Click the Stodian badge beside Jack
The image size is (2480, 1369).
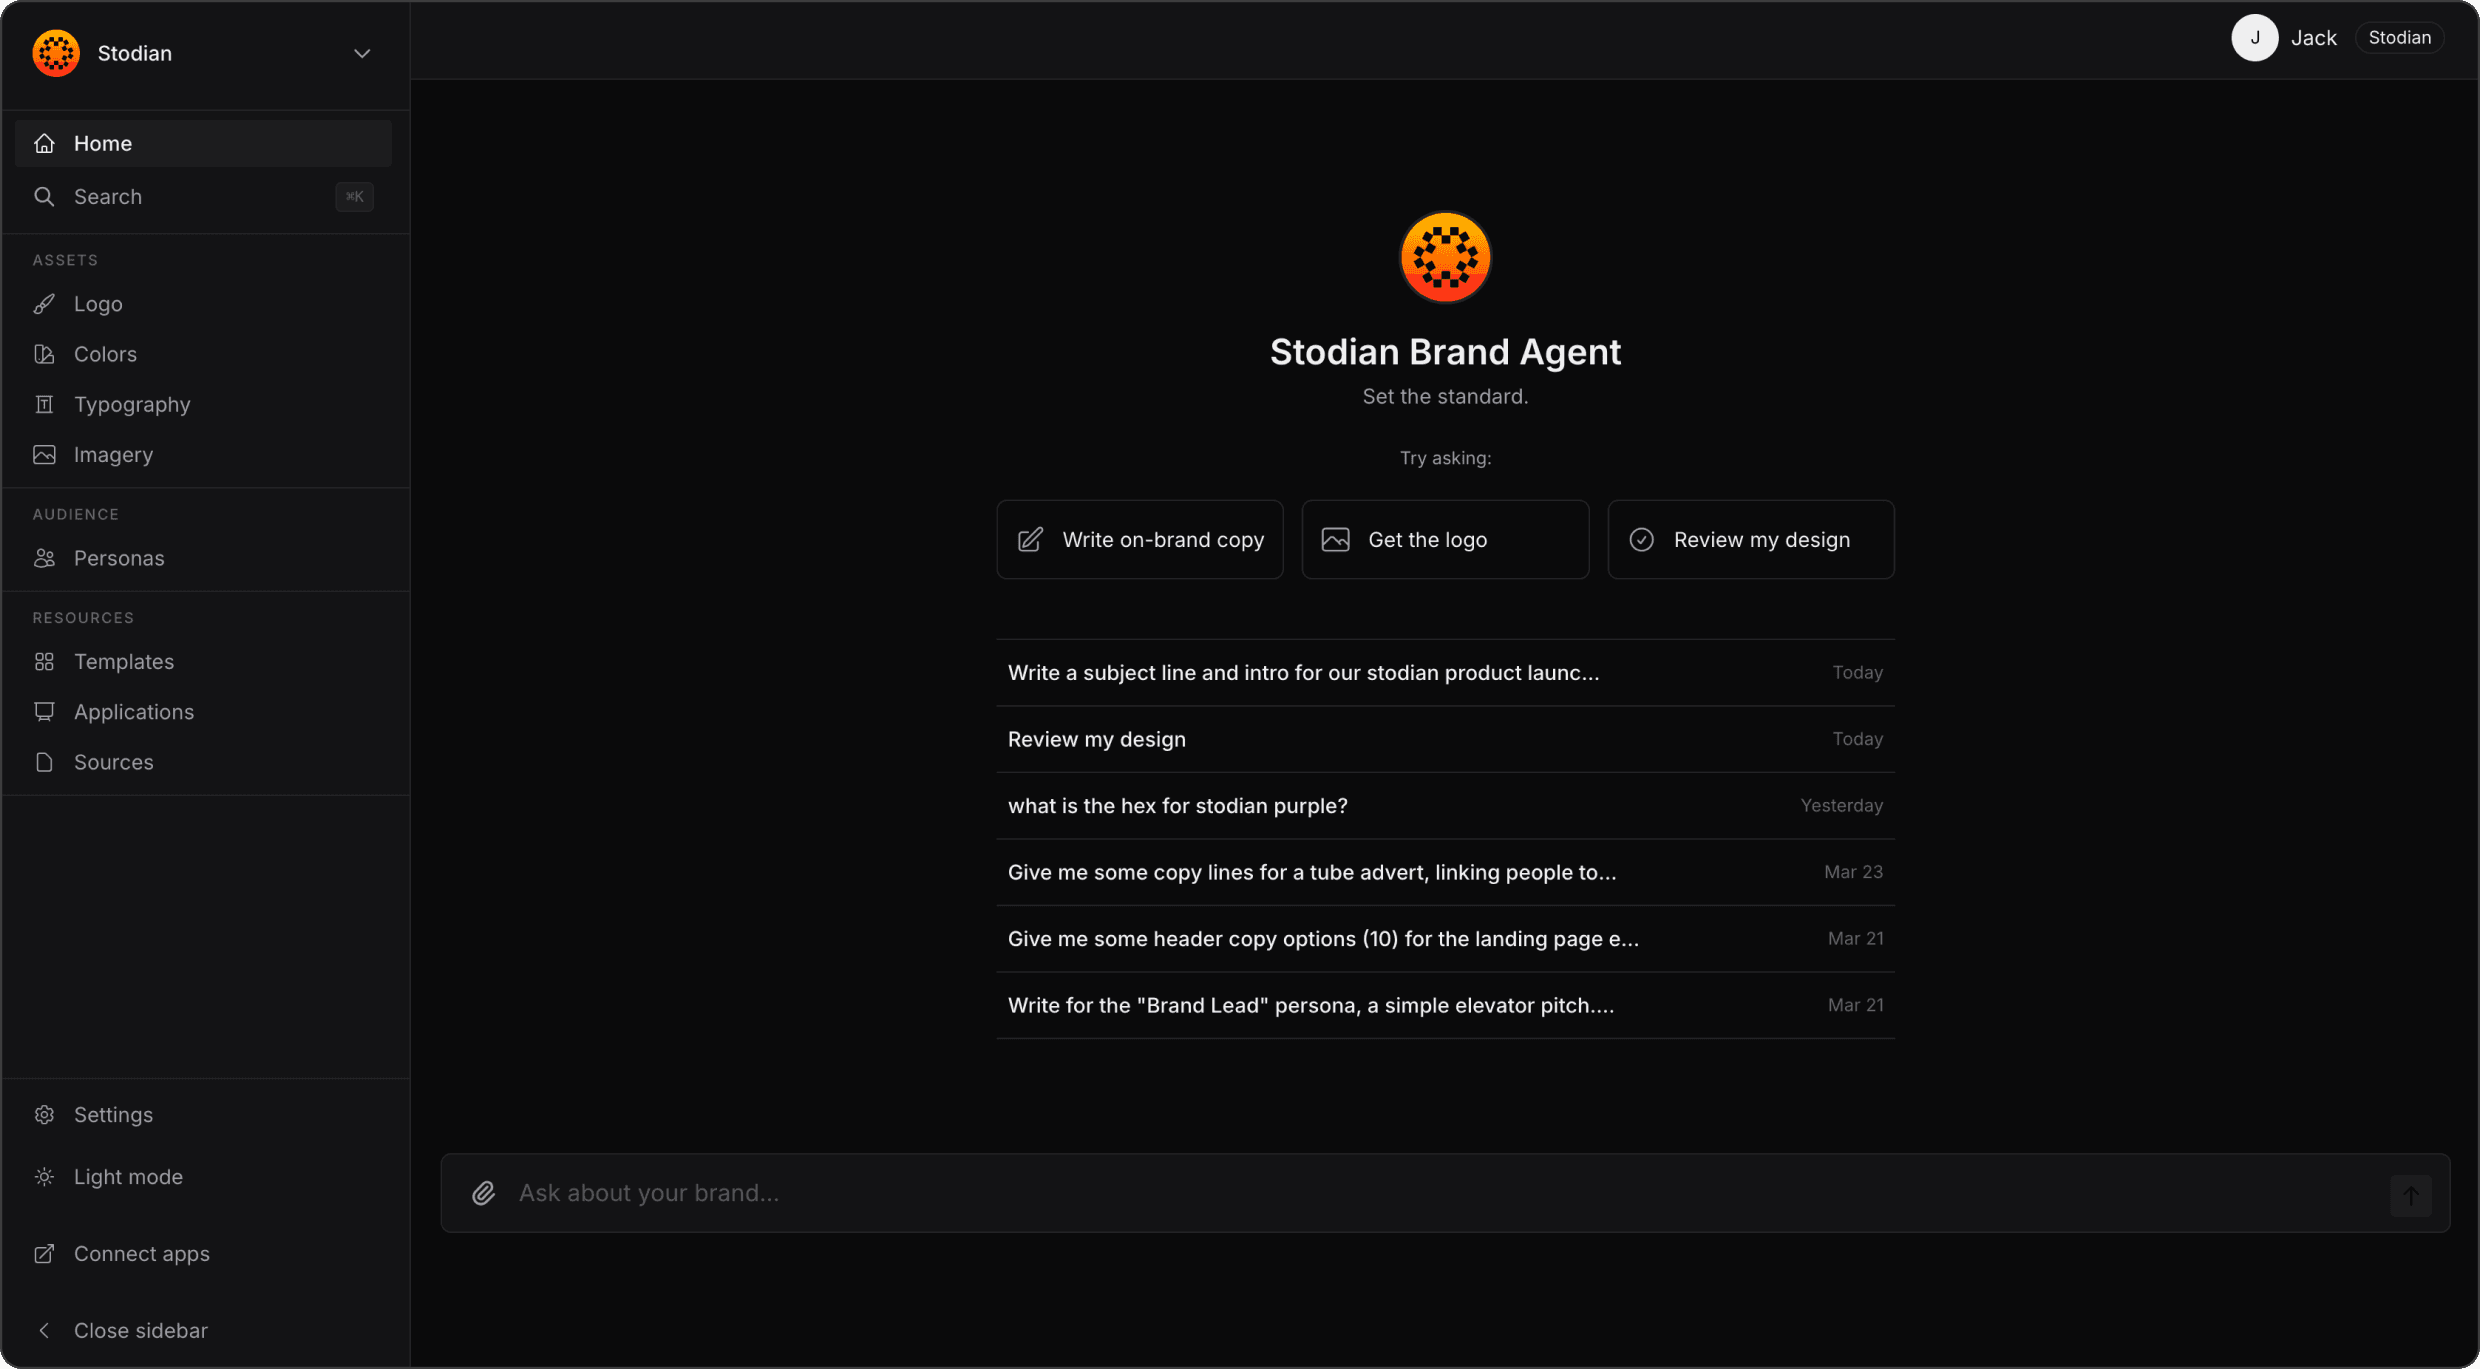2399,38
